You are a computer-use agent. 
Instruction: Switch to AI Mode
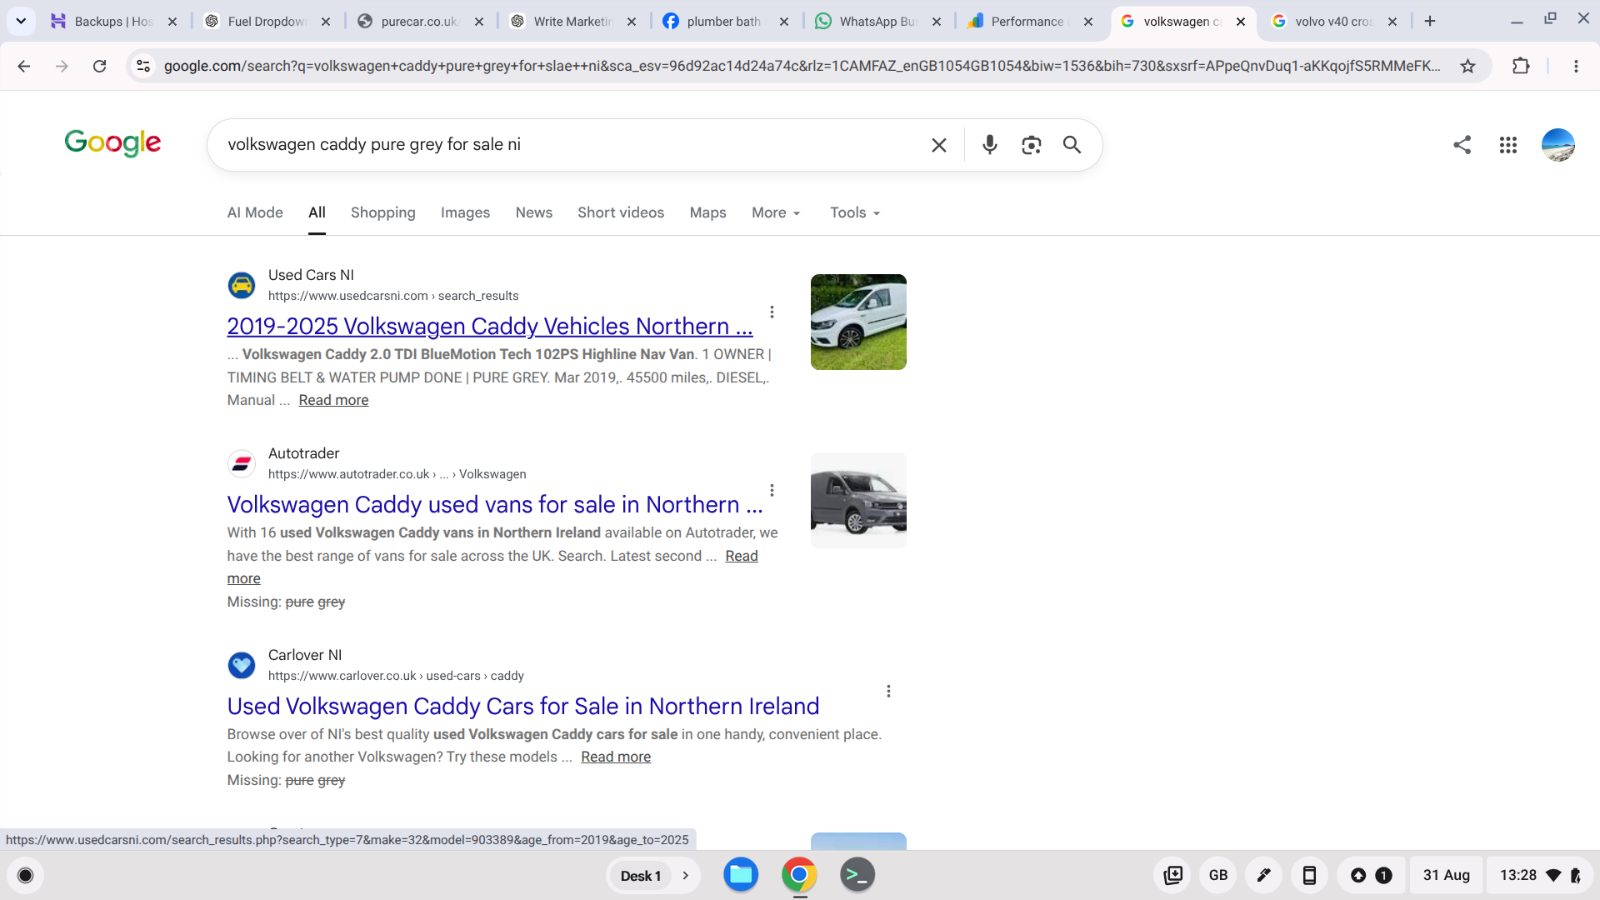255,213
